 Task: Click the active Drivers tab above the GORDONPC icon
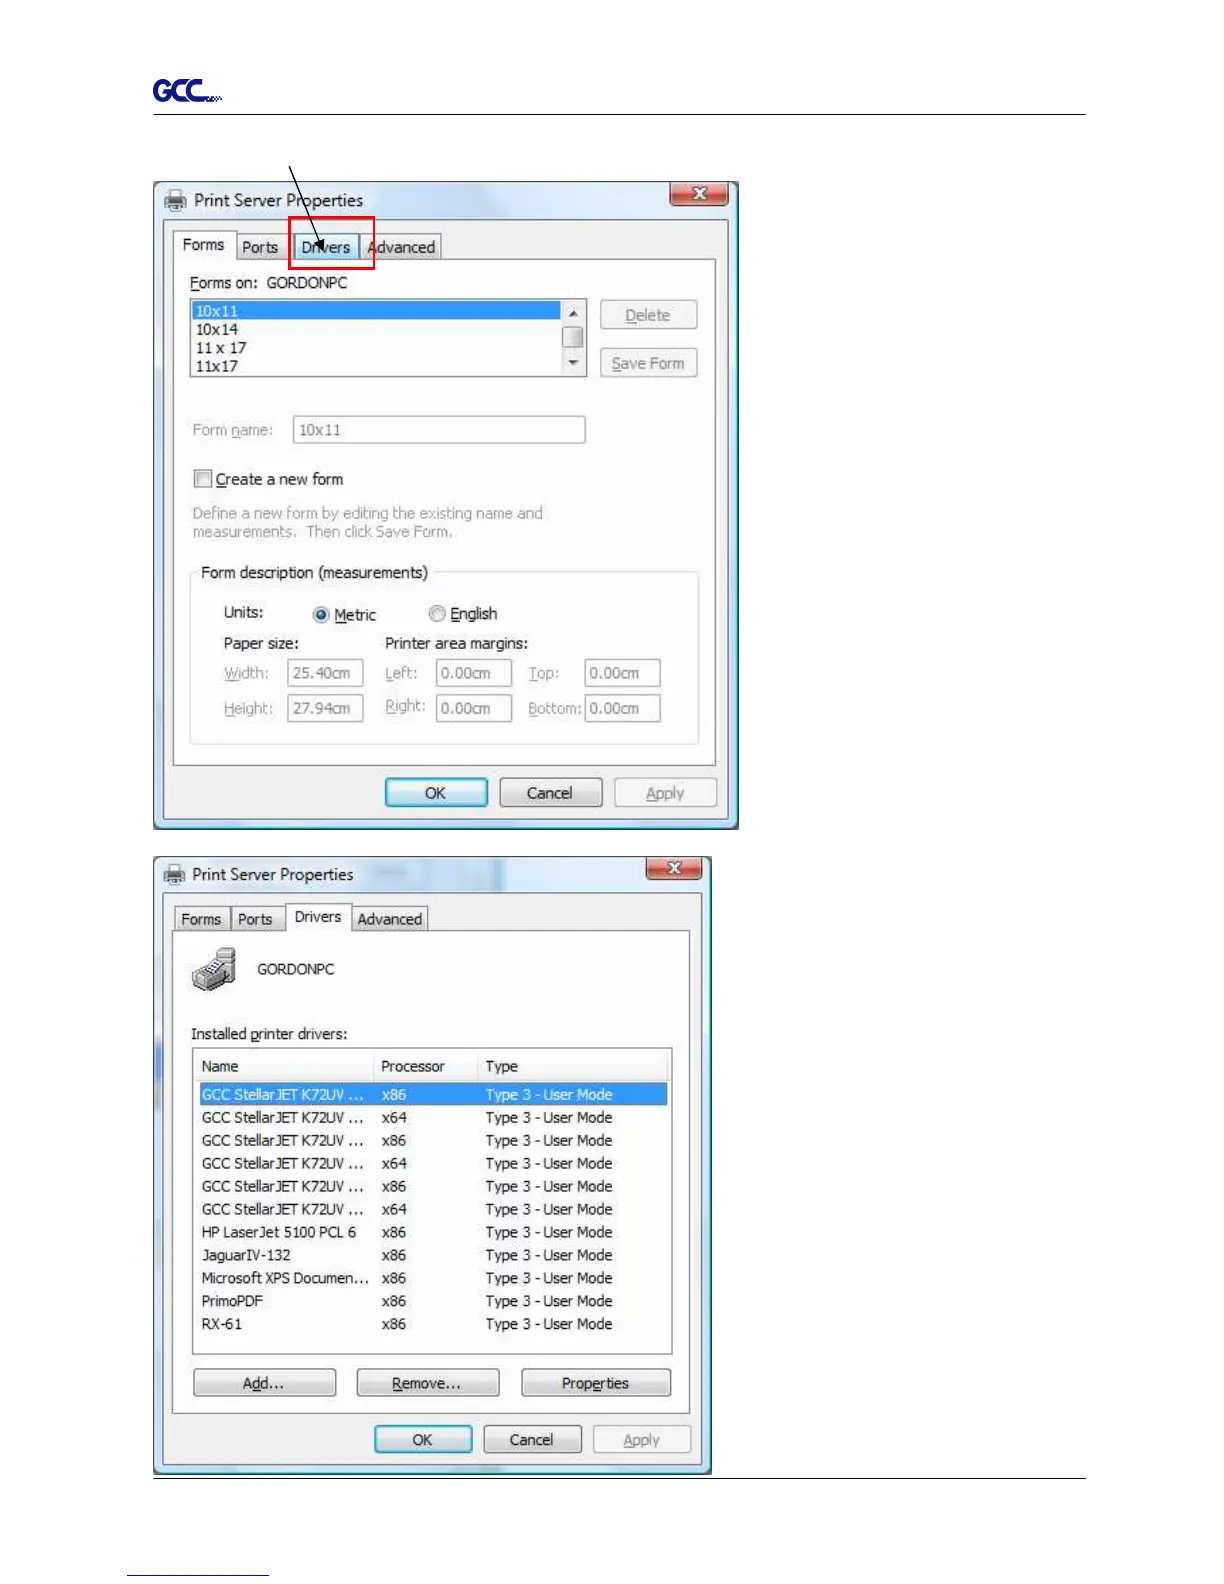318,916
